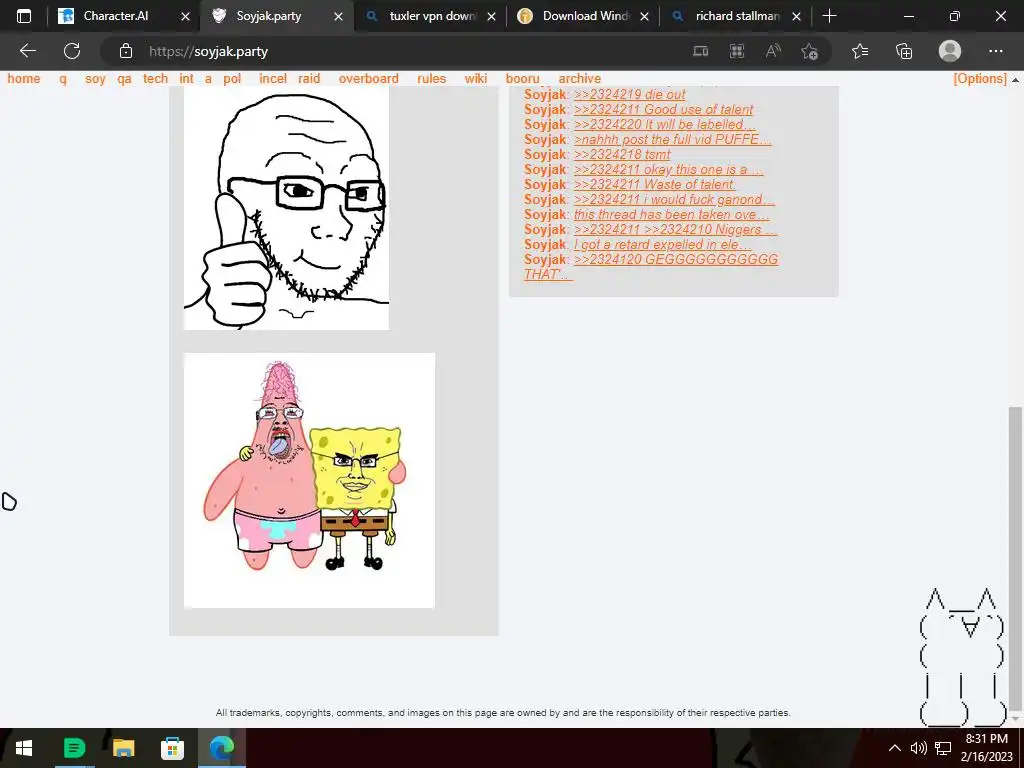This screenshot has height=768, width=1024.
Task: Refresh the Soyjak.party page
Action: click(72, 51)
